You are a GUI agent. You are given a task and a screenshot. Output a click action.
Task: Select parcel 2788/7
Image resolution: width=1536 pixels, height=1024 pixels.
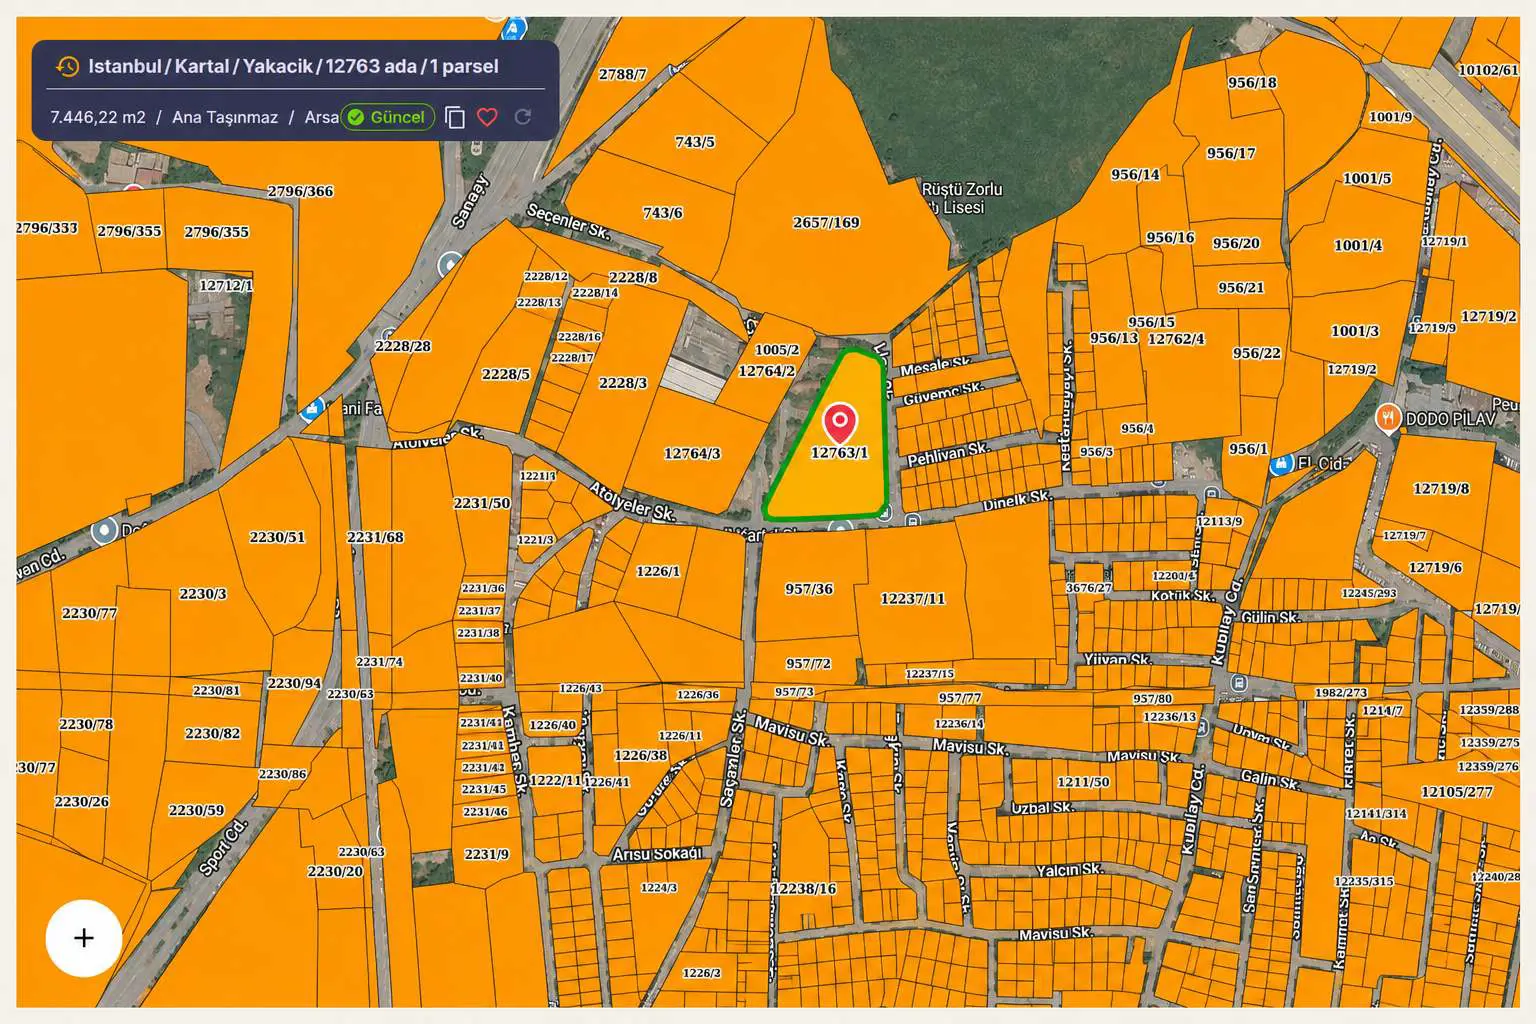coord(622,74)
